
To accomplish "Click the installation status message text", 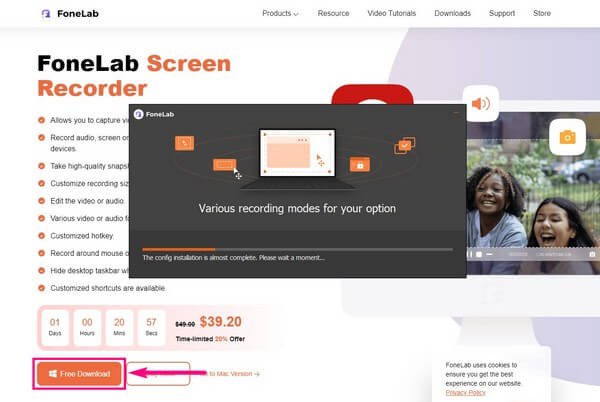I will [x=233, y=258].
